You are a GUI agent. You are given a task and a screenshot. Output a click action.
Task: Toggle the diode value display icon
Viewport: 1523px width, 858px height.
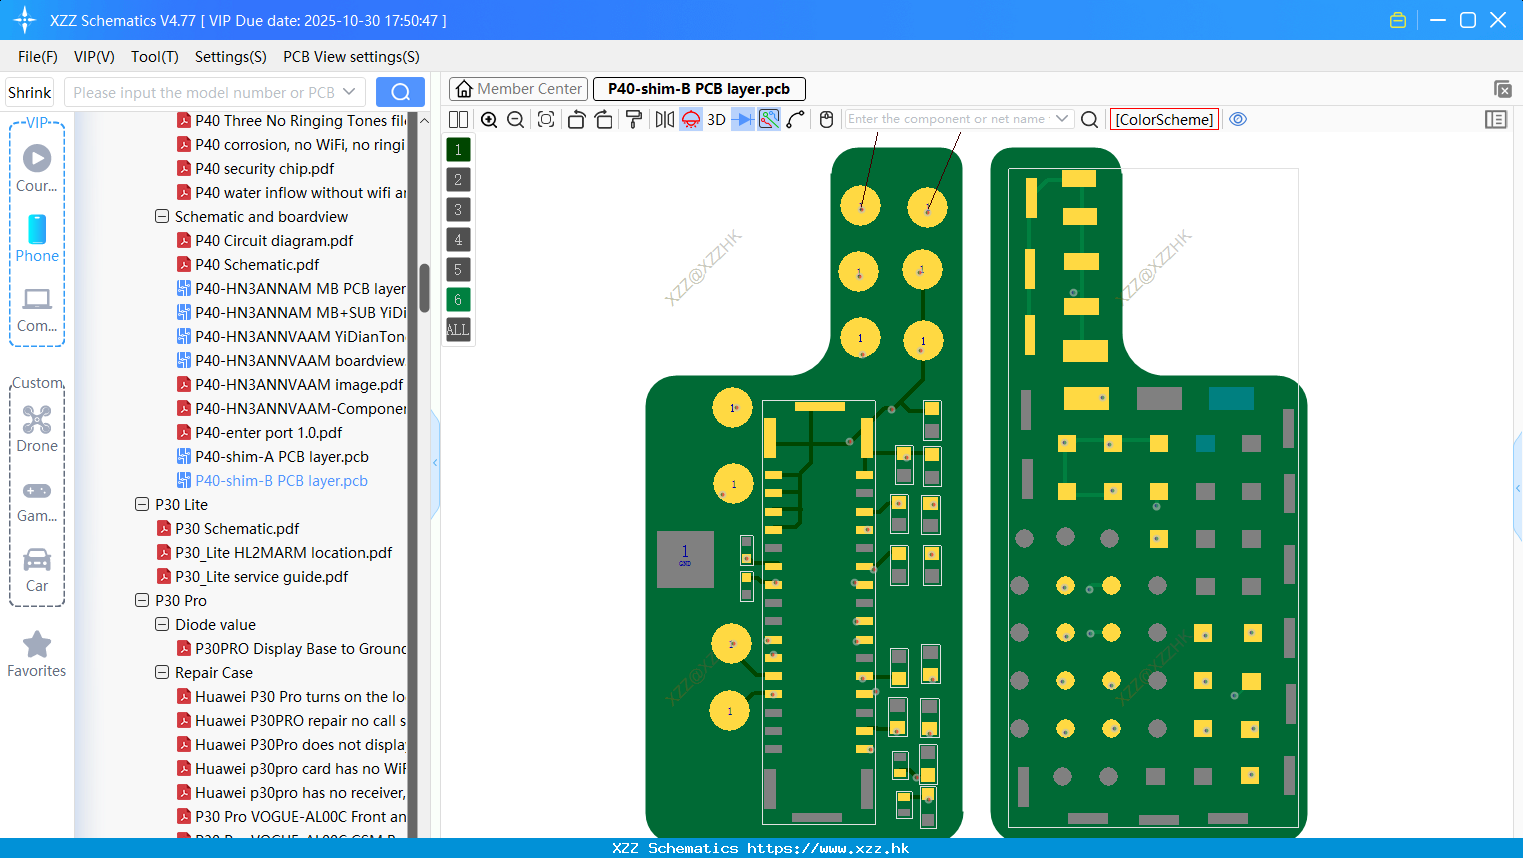pos(742,119)
